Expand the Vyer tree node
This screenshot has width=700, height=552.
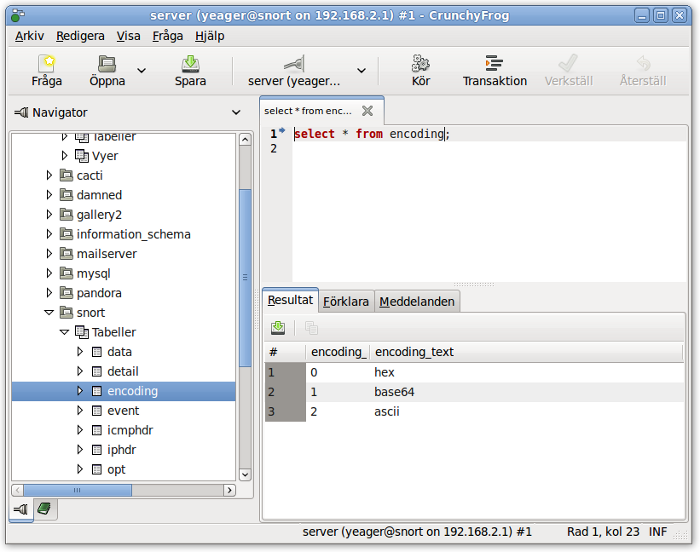tap(64, 155)
